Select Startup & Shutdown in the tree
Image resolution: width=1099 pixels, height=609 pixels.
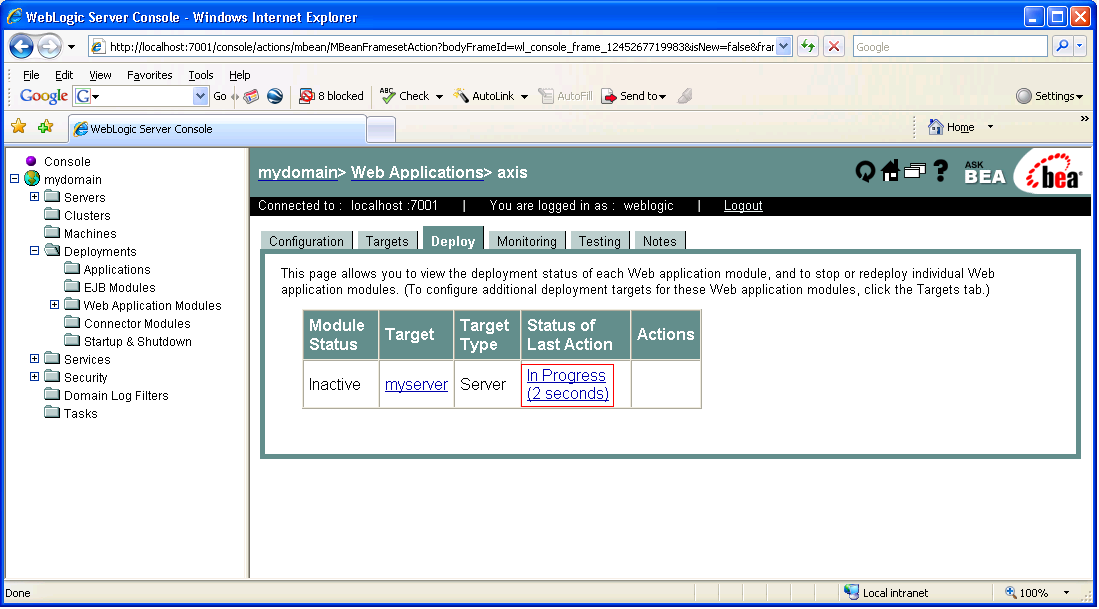pyautogui.click(x=137, y=341)
